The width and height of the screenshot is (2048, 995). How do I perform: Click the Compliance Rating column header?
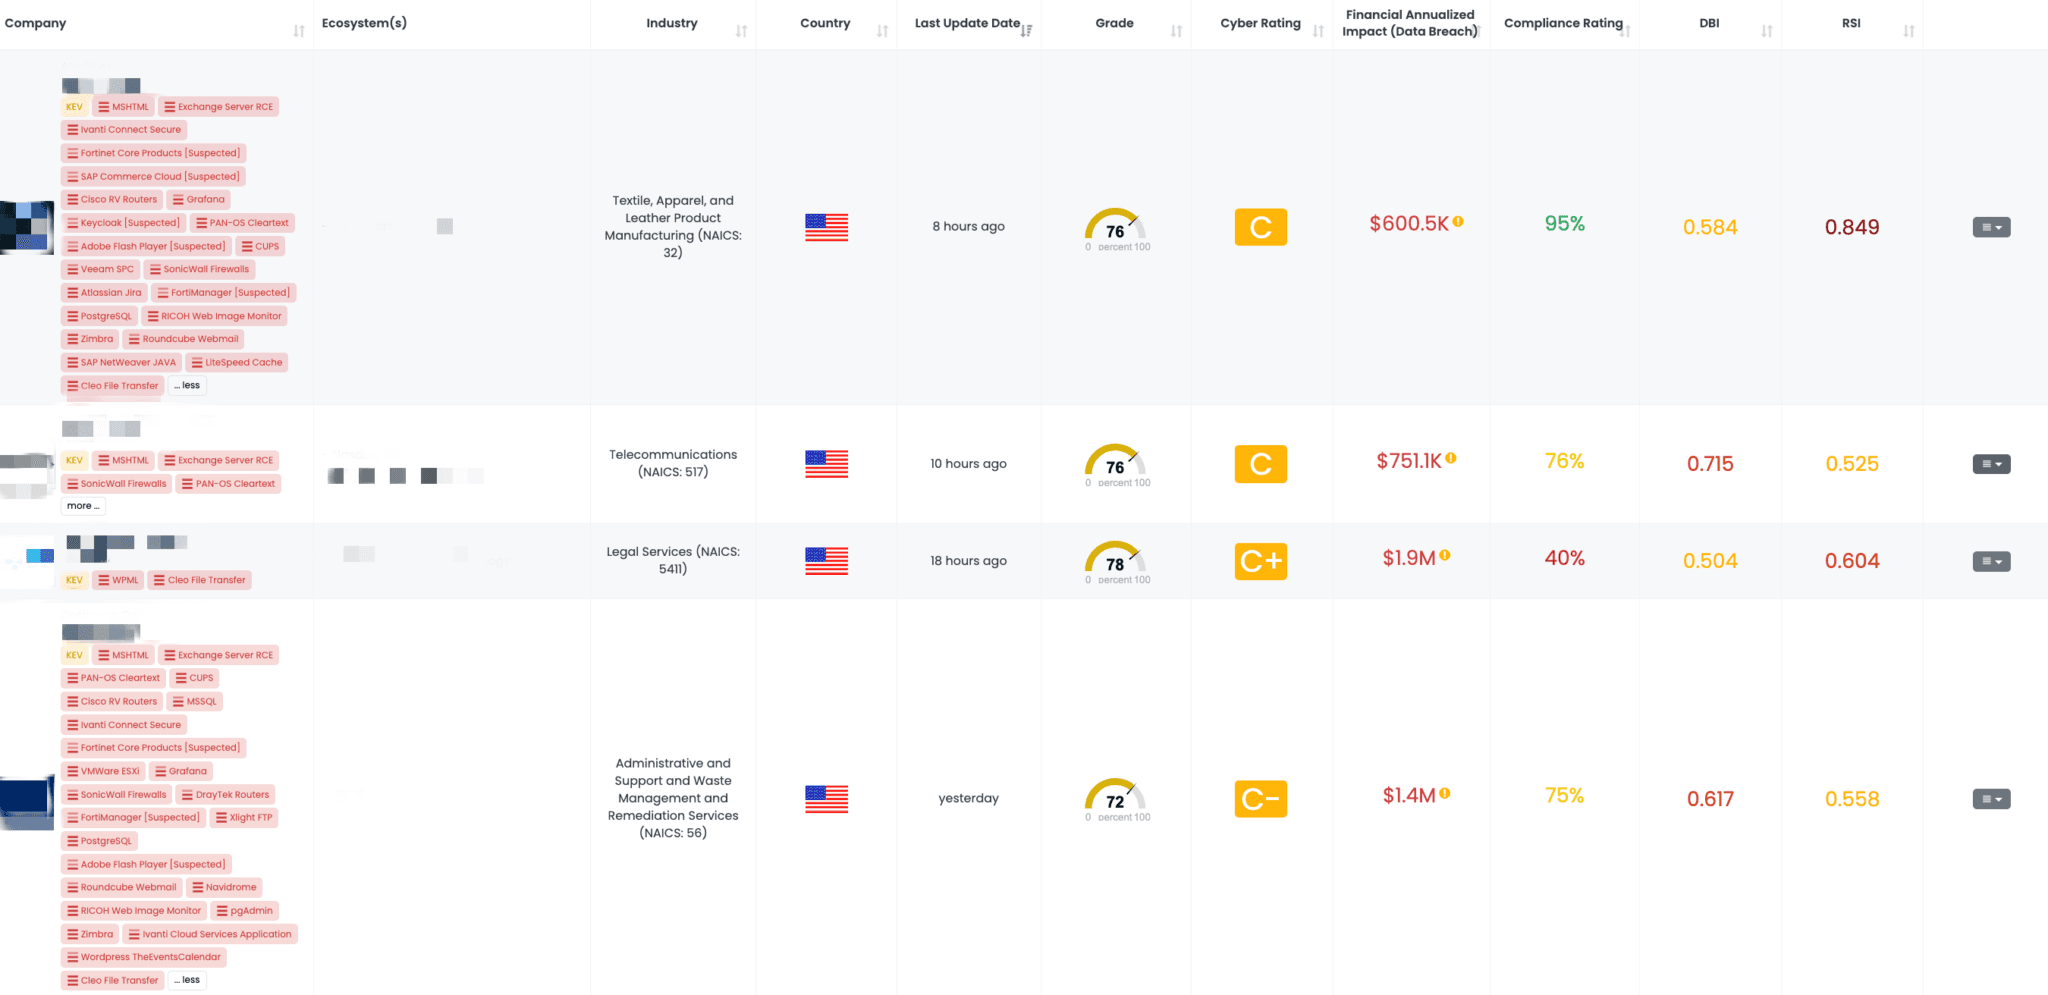1564,22
